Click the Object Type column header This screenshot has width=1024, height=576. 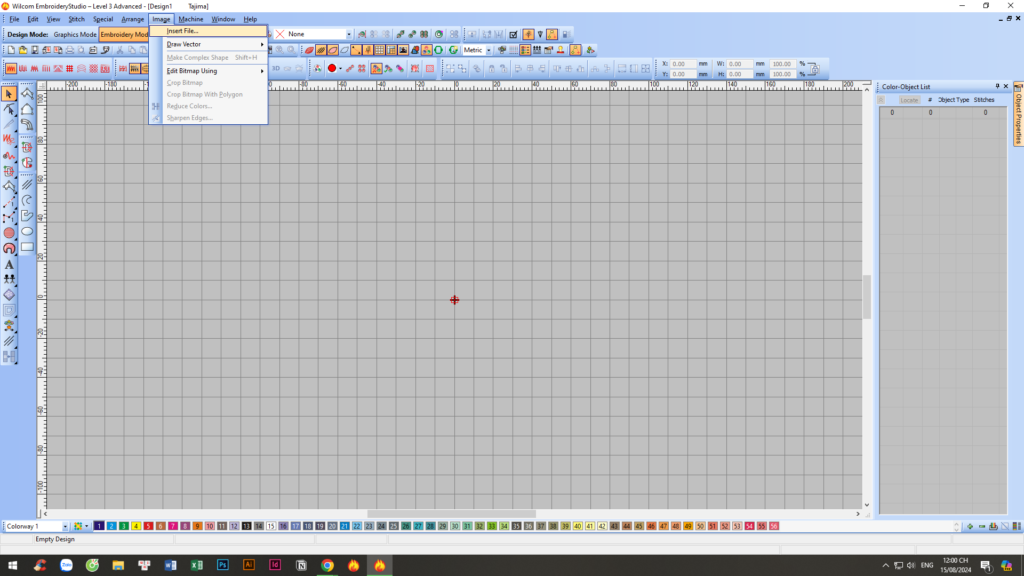(953, 100)
